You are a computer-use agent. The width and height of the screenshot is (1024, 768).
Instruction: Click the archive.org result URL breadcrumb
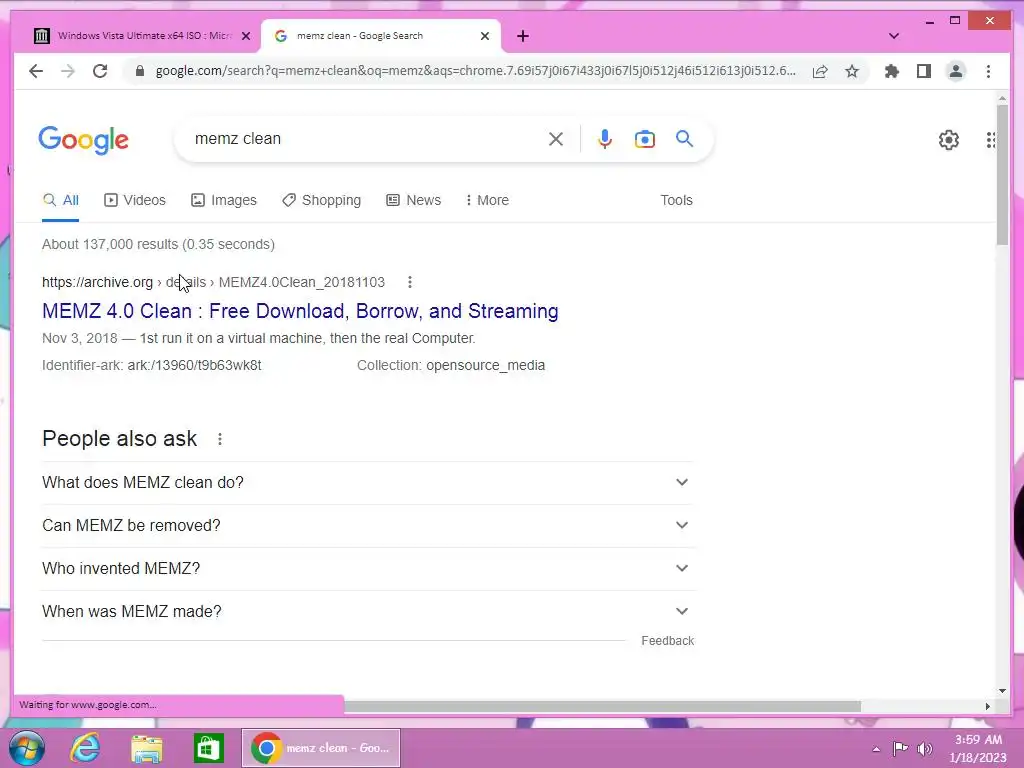click(x=214, y=282)
